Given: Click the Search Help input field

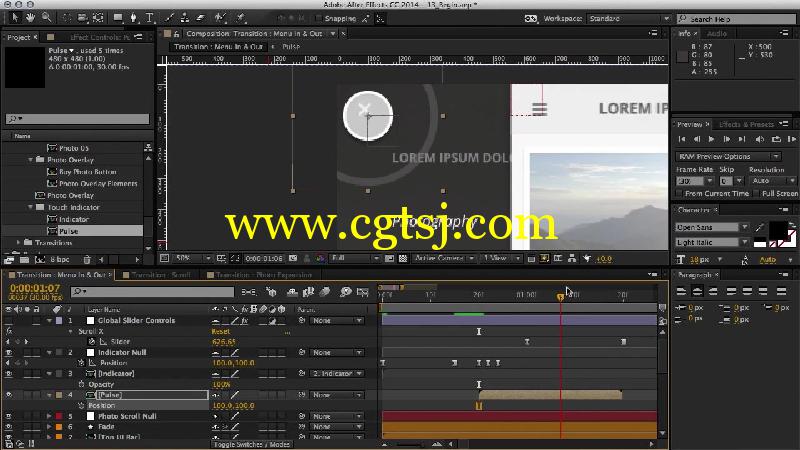Looking at the screenshot, I should coord(735,19).
